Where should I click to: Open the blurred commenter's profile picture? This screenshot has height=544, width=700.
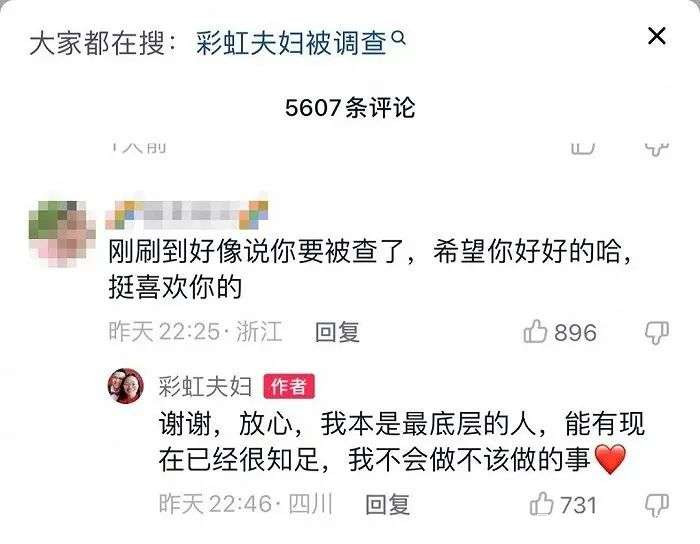(62, 233)
